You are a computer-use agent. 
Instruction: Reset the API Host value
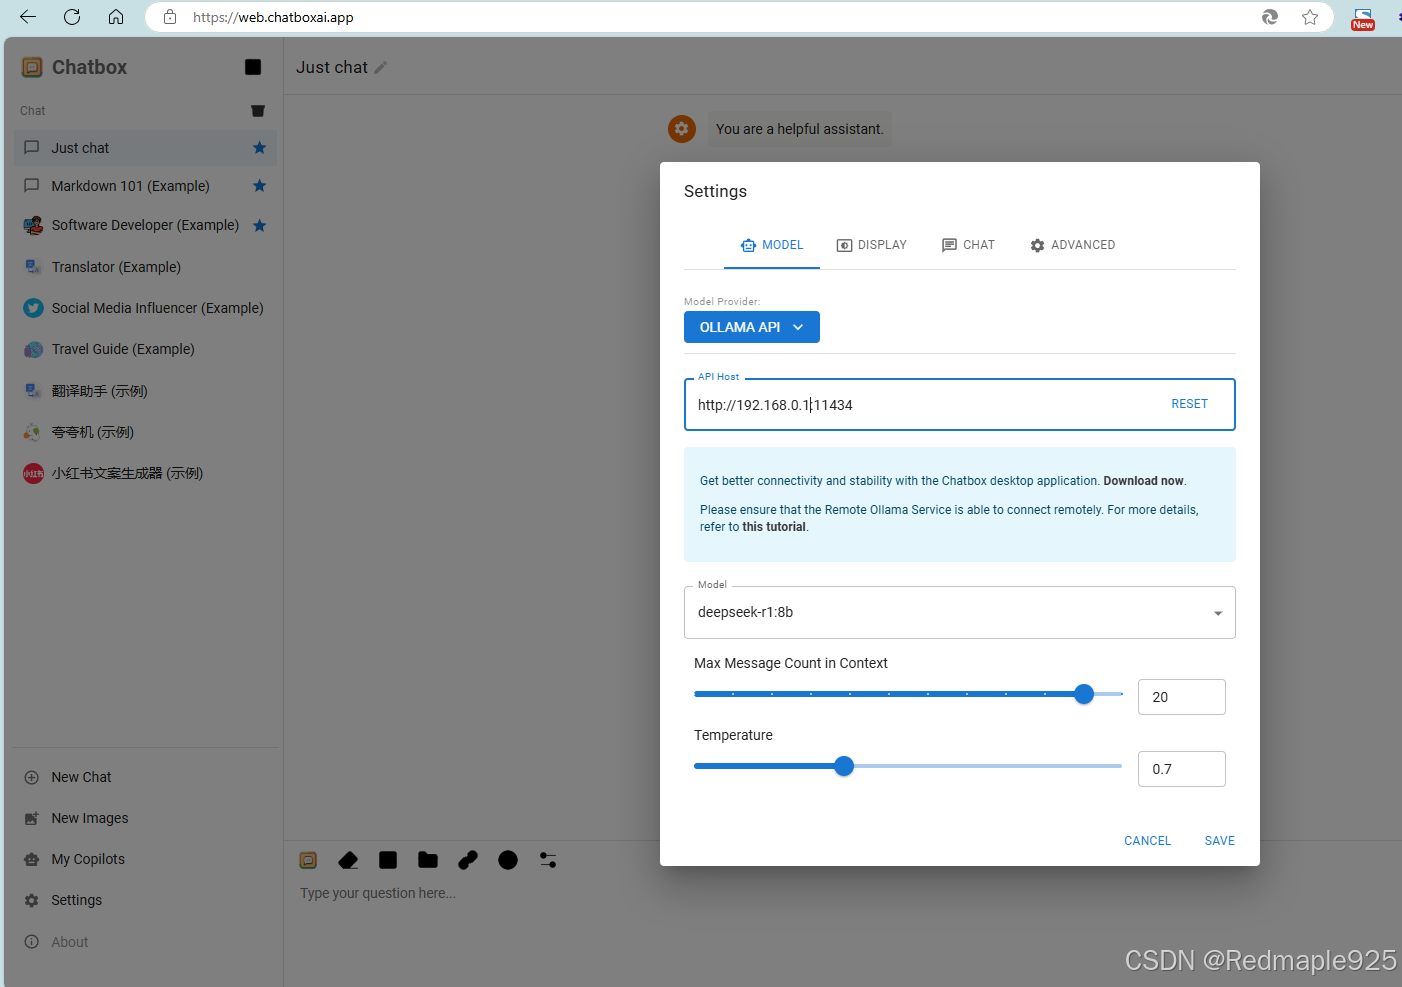coord(1189,404)
